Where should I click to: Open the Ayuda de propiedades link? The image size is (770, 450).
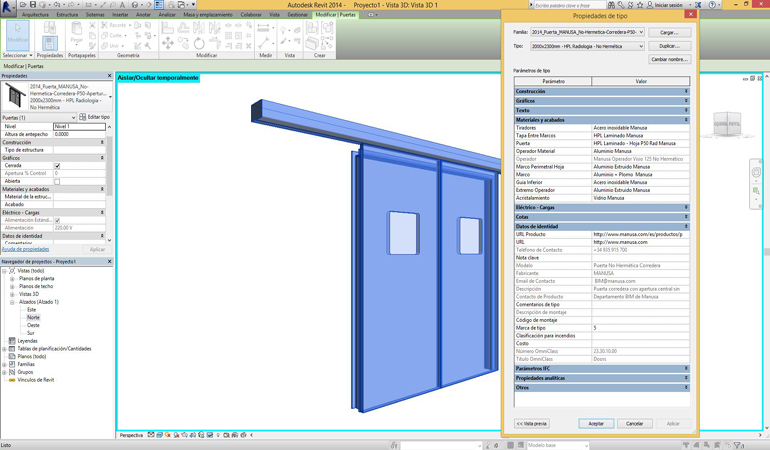coord(26,250)
